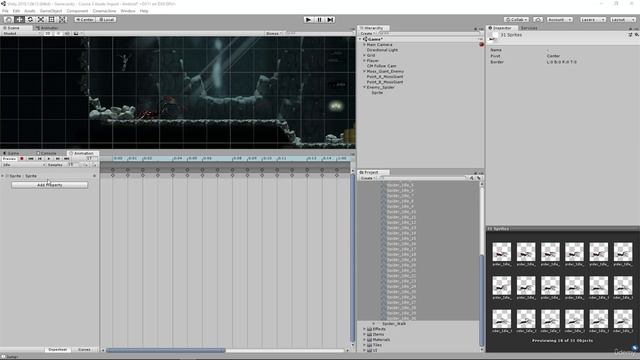Image resolution: width=640 pixels, height=360 pixels.
Task: Pause the game with Pause button
Action: tap(320, 20)
